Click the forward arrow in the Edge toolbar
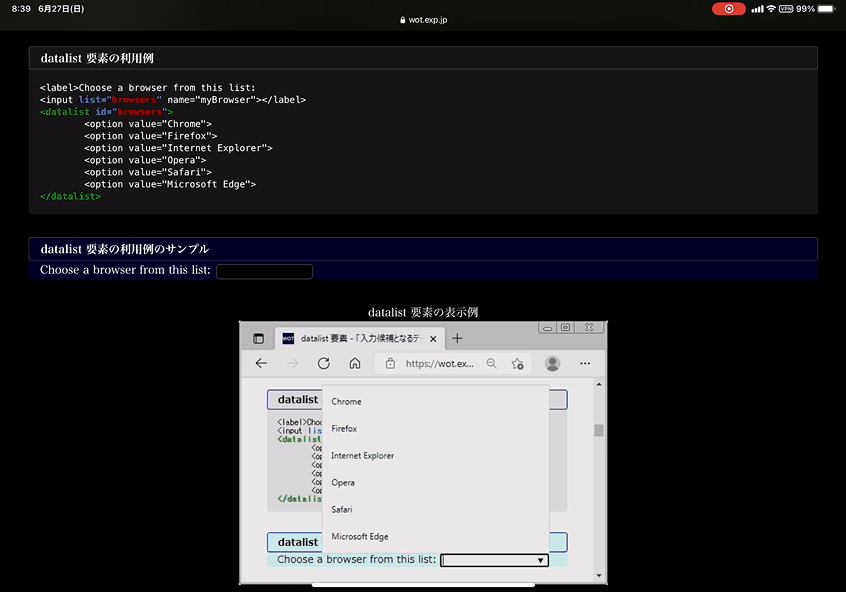 pos(292,363)
